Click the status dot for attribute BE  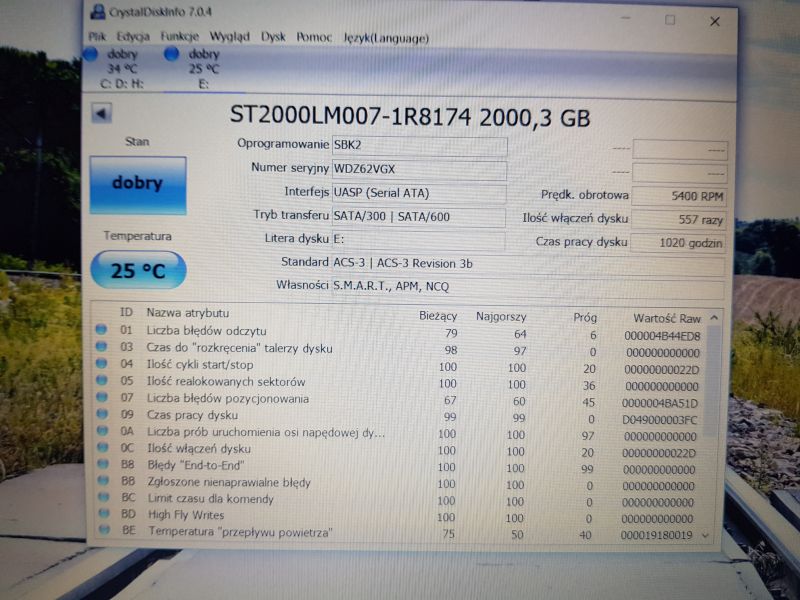(104, 530)
